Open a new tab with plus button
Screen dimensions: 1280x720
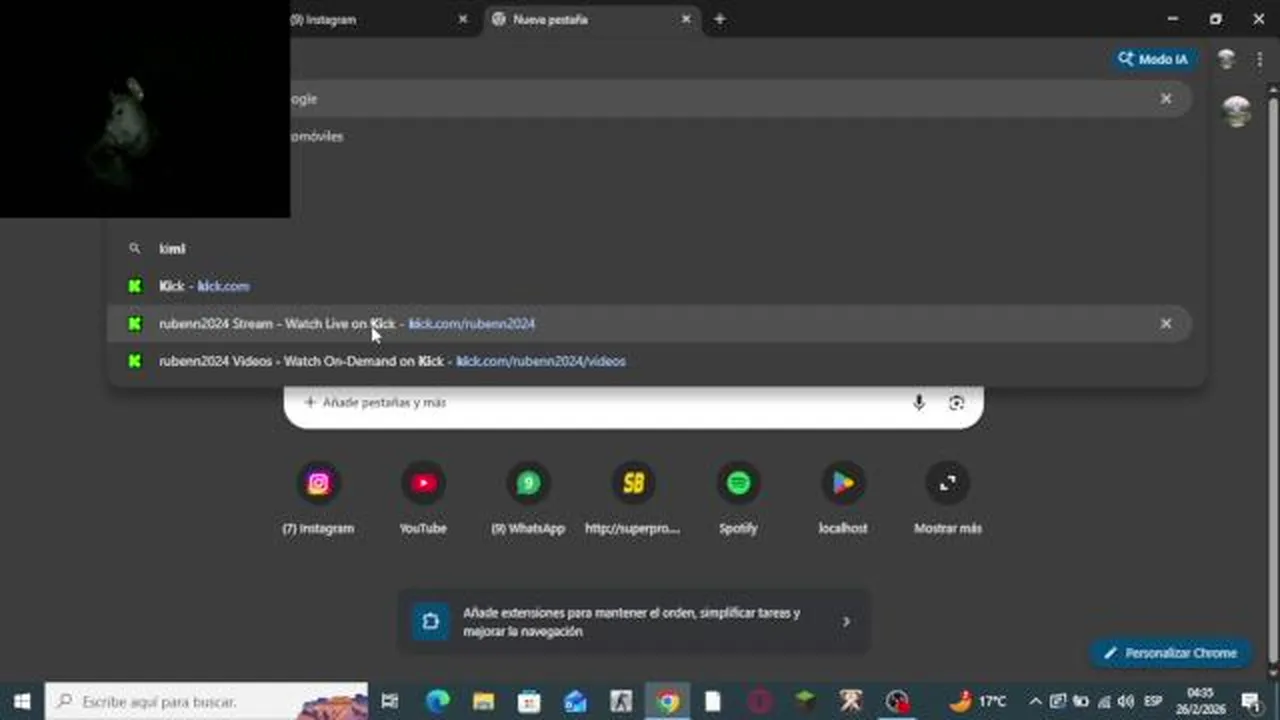click(x=719, y=19)
